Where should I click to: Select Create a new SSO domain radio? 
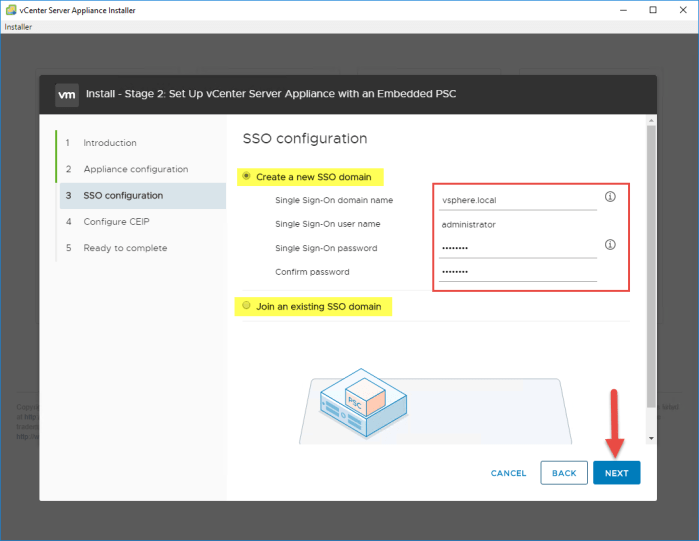tap(246, 176)
